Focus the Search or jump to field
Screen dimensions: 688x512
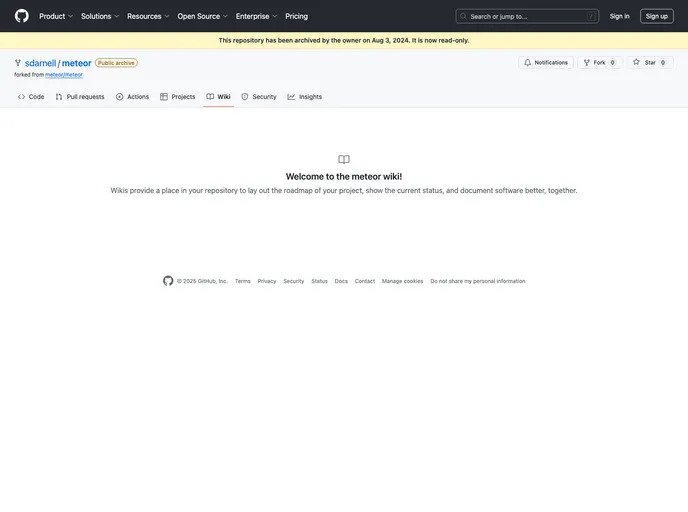[x=527, y=16]
